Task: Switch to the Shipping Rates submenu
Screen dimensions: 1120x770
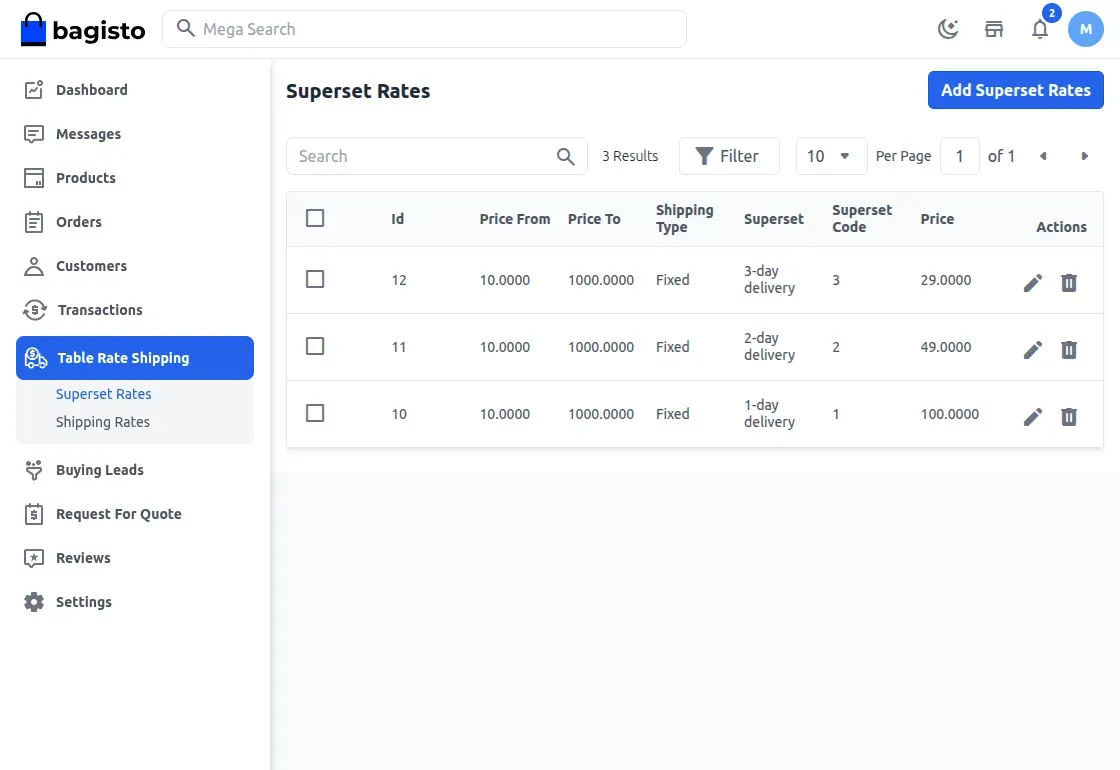Action: [103, 421]
